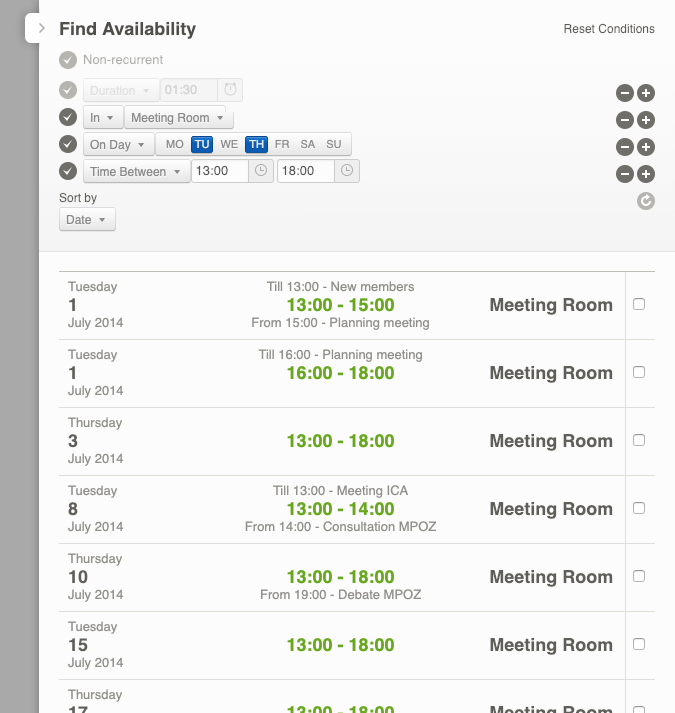Viewport: 675px width, 713px height.
Task: Open clock picker next to 18:00 end time
Action: pyautogui.click(x=346, y=171)
